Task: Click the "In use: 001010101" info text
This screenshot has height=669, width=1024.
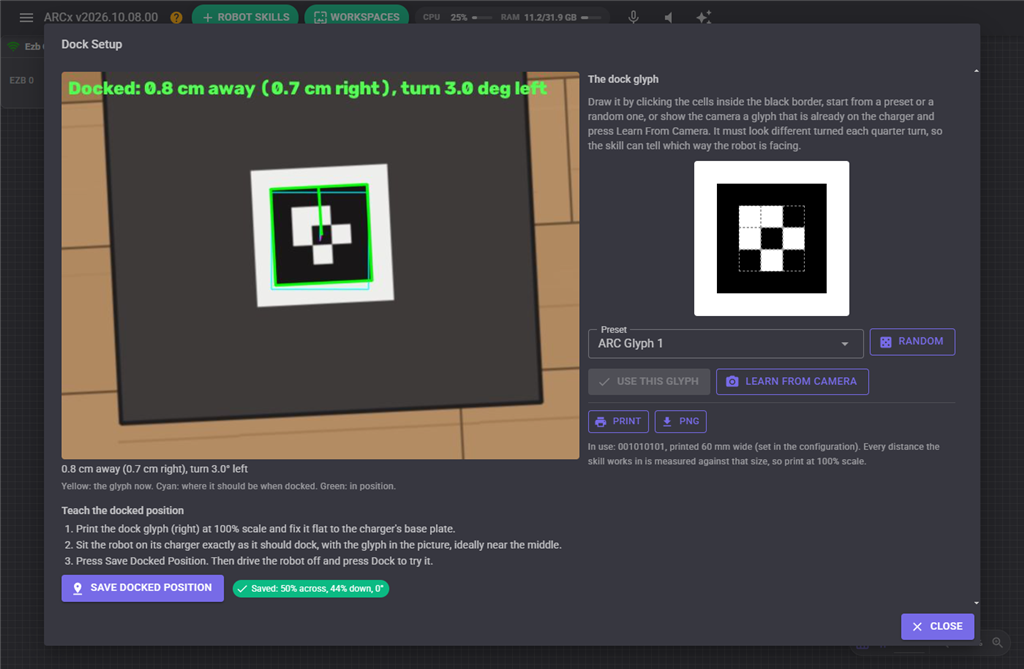Action: coord(763,454)
